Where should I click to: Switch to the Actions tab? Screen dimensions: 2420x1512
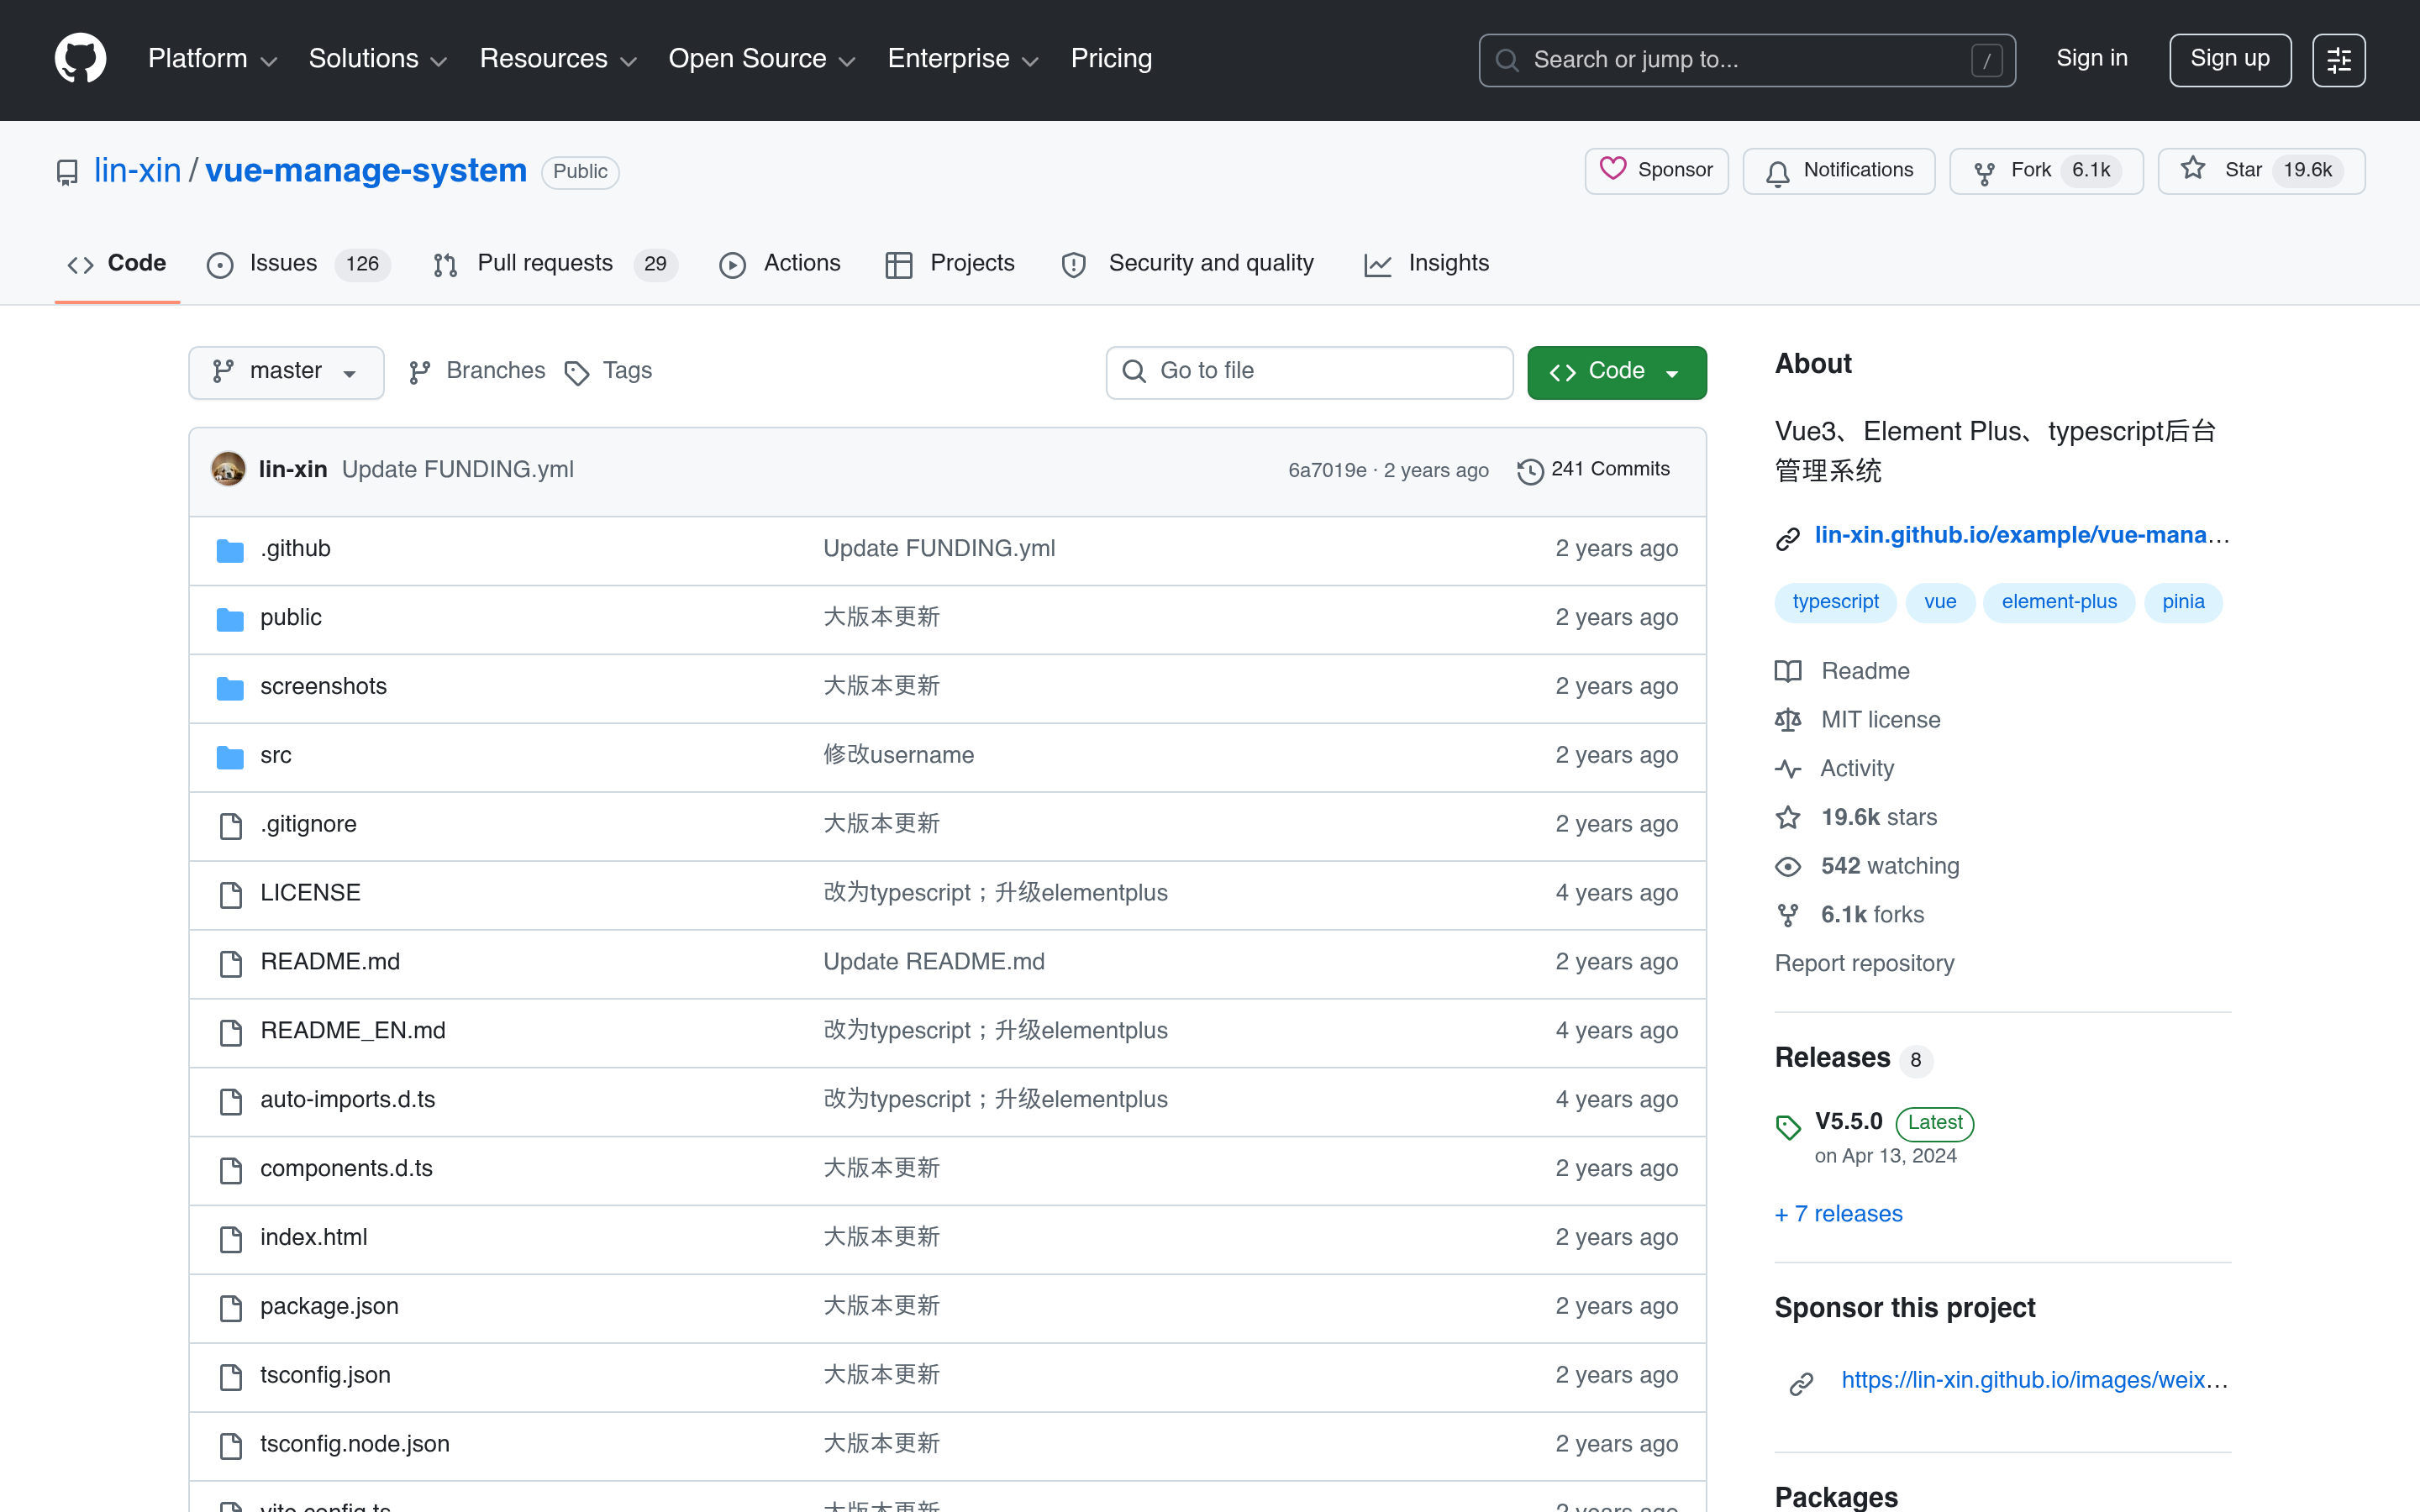pyautogui.click(x=780, y=264)
